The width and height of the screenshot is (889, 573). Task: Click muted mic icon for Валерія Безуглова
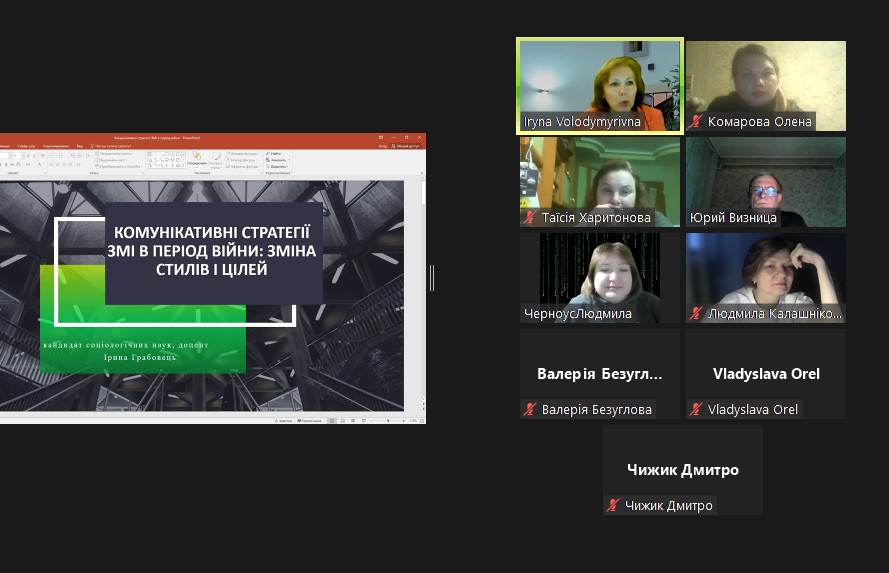click(530, 410)
